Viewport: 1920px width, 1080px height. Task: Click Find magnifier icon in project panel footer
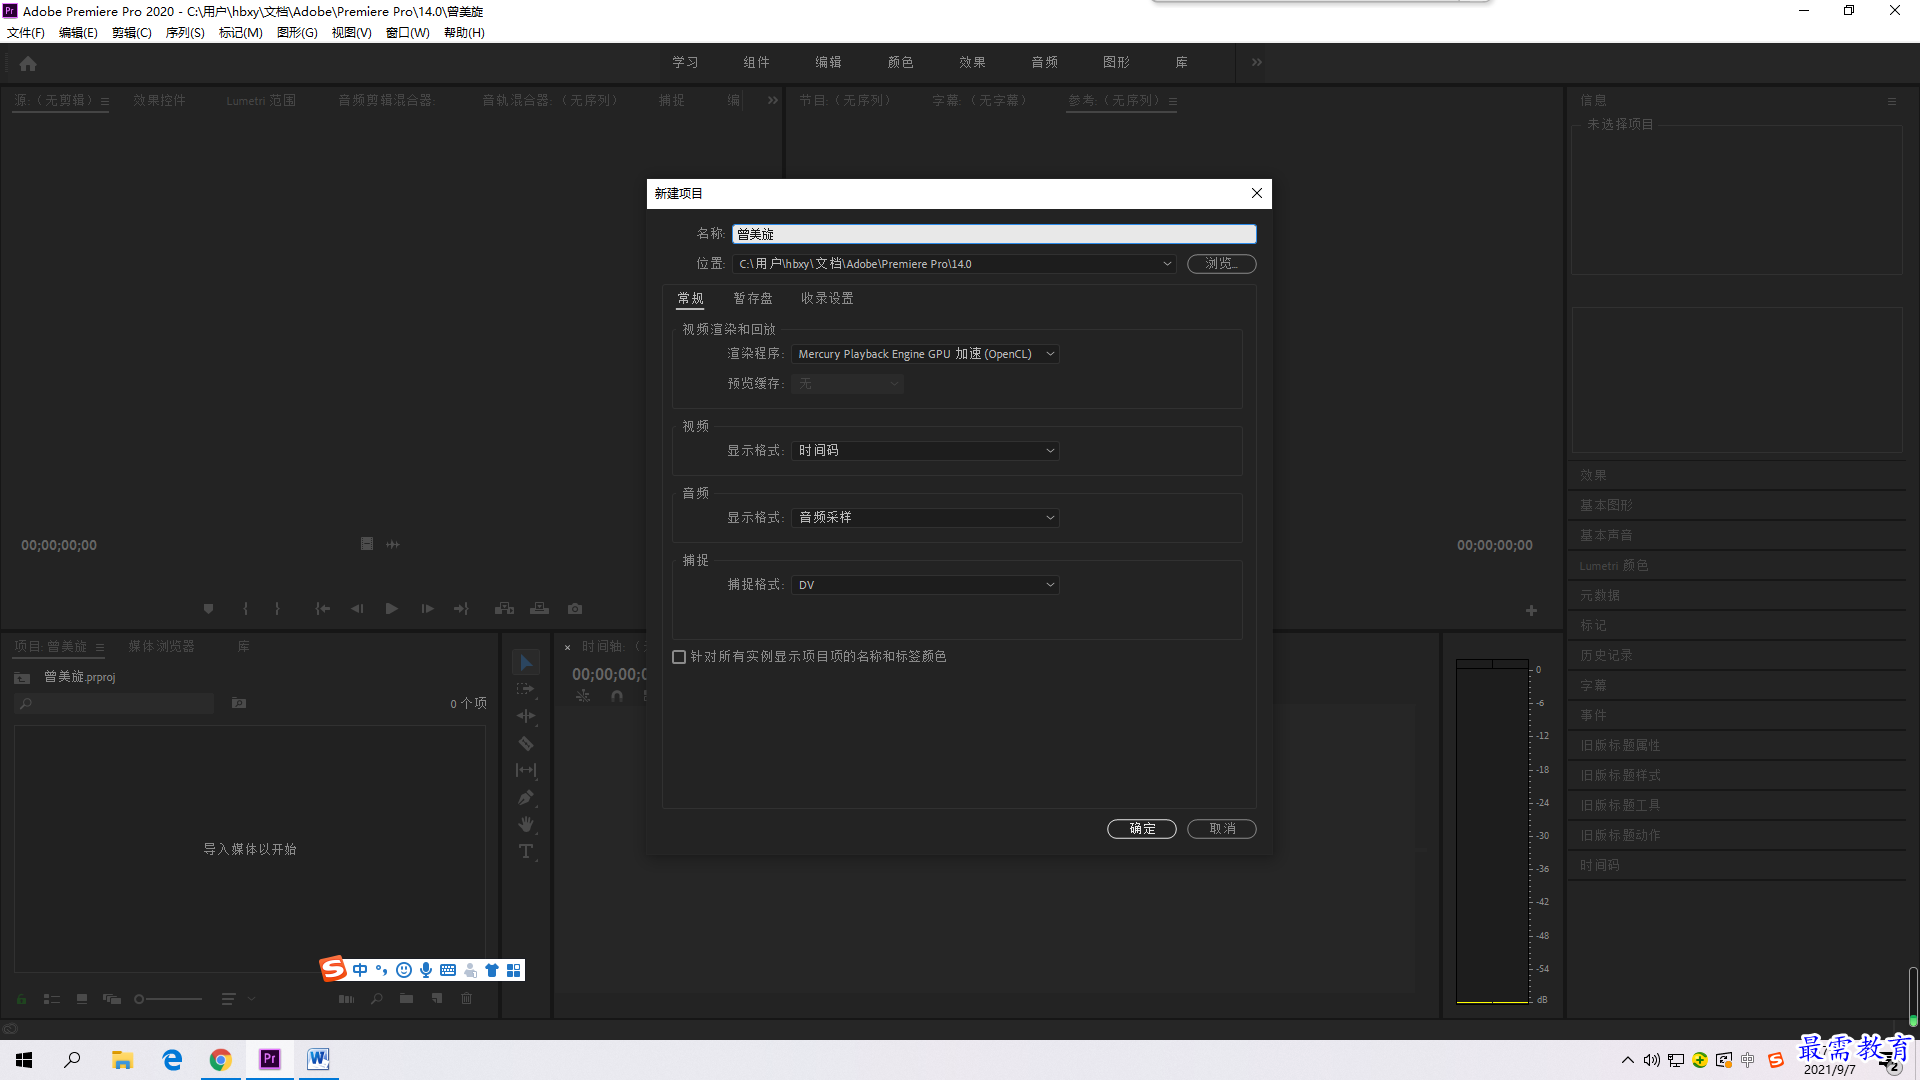pos(377,998)
